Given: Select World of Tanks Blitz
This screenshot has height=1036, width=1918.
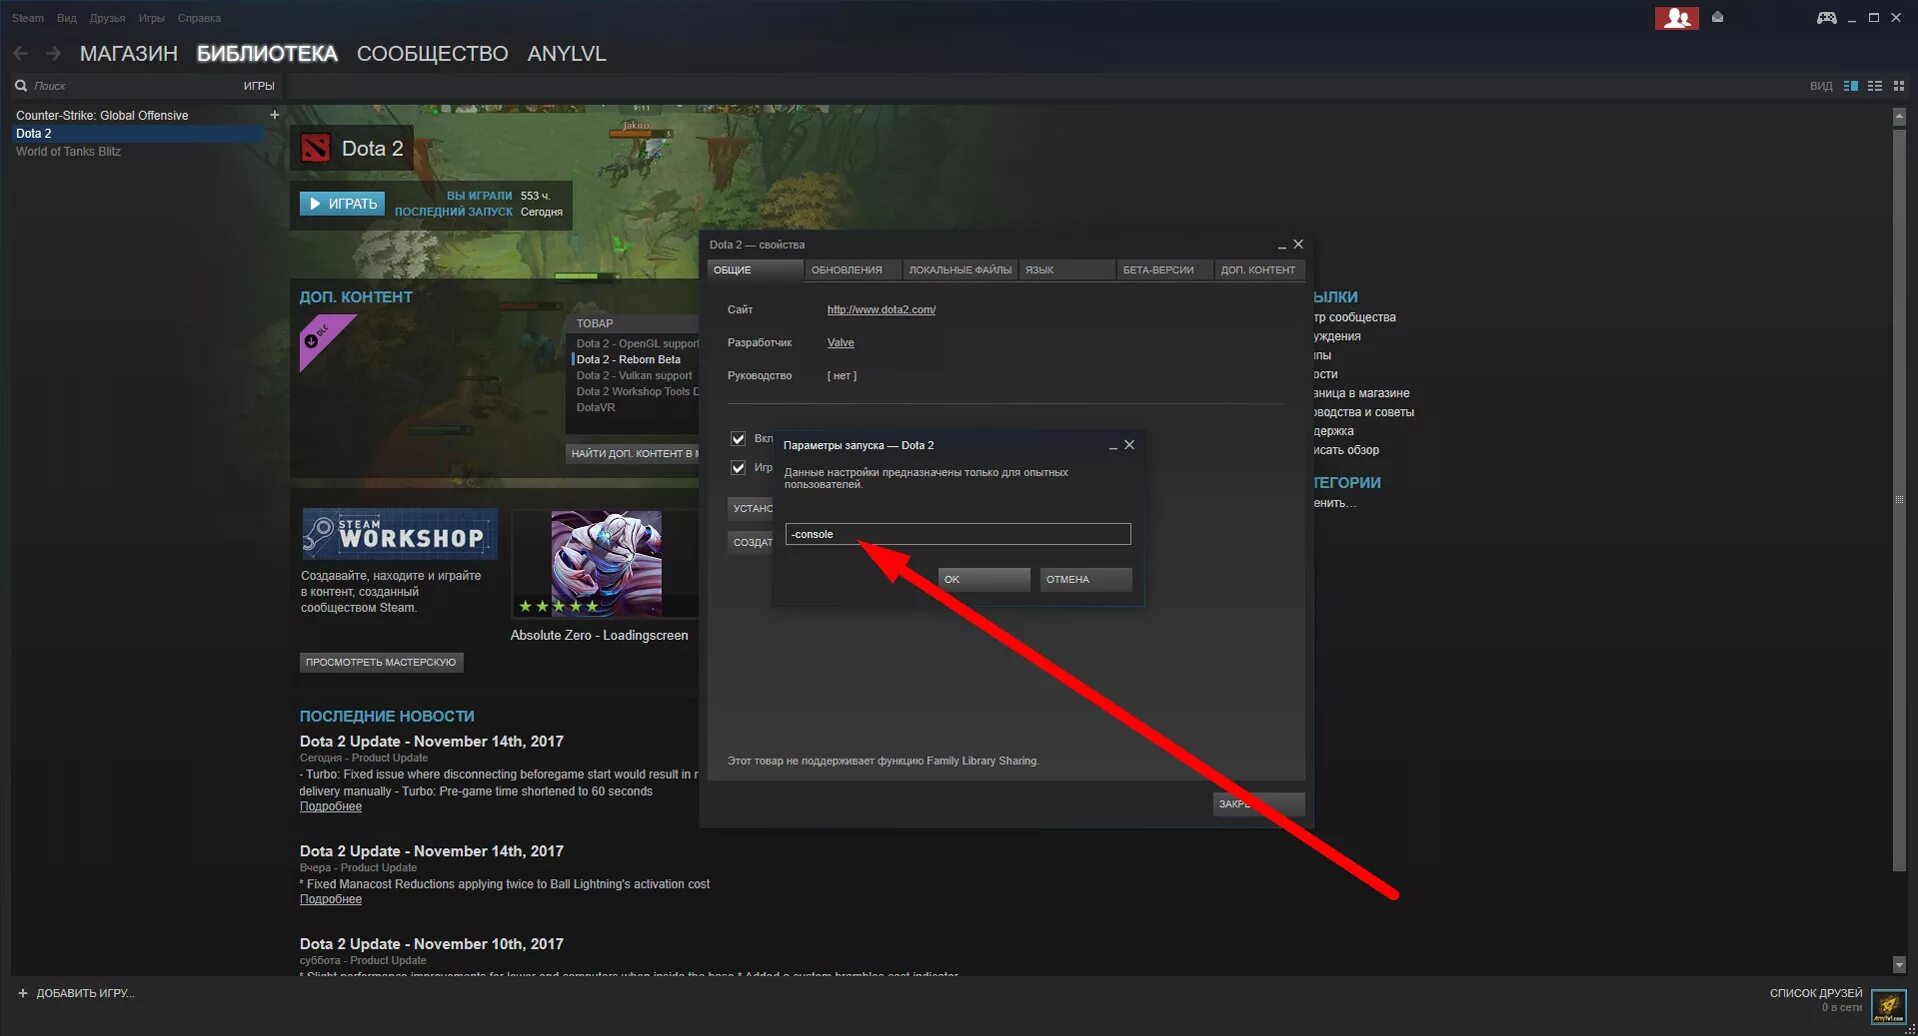Looking at the screenshot, I should 68,152.
